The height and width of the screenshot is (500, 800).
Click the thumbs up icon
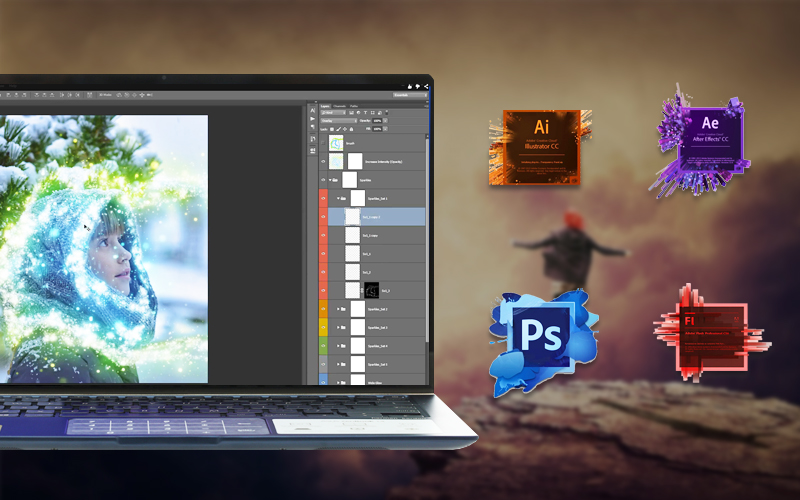point(410,86)
